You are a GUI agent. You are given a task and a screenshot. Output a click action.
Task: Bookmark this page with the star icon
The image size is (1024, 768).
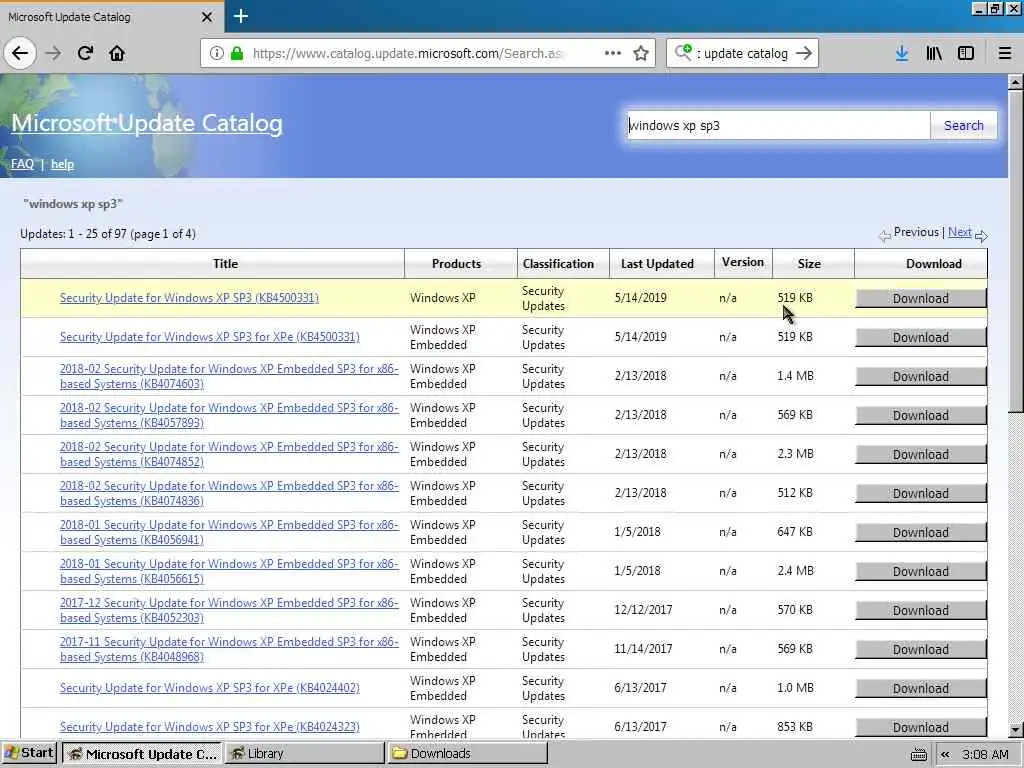641,53
